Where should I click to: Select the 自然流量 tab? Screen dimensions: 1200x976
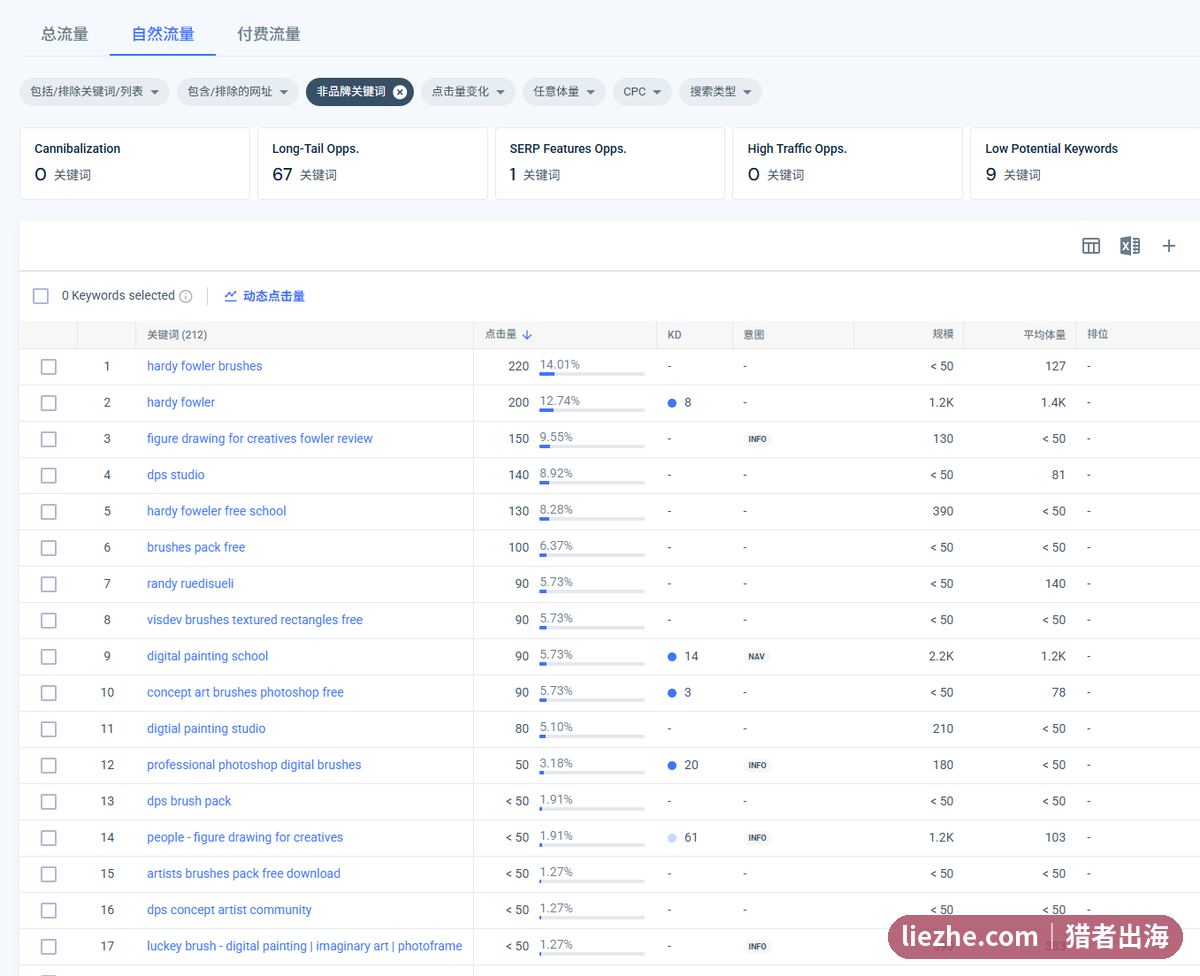click(163, 34)
